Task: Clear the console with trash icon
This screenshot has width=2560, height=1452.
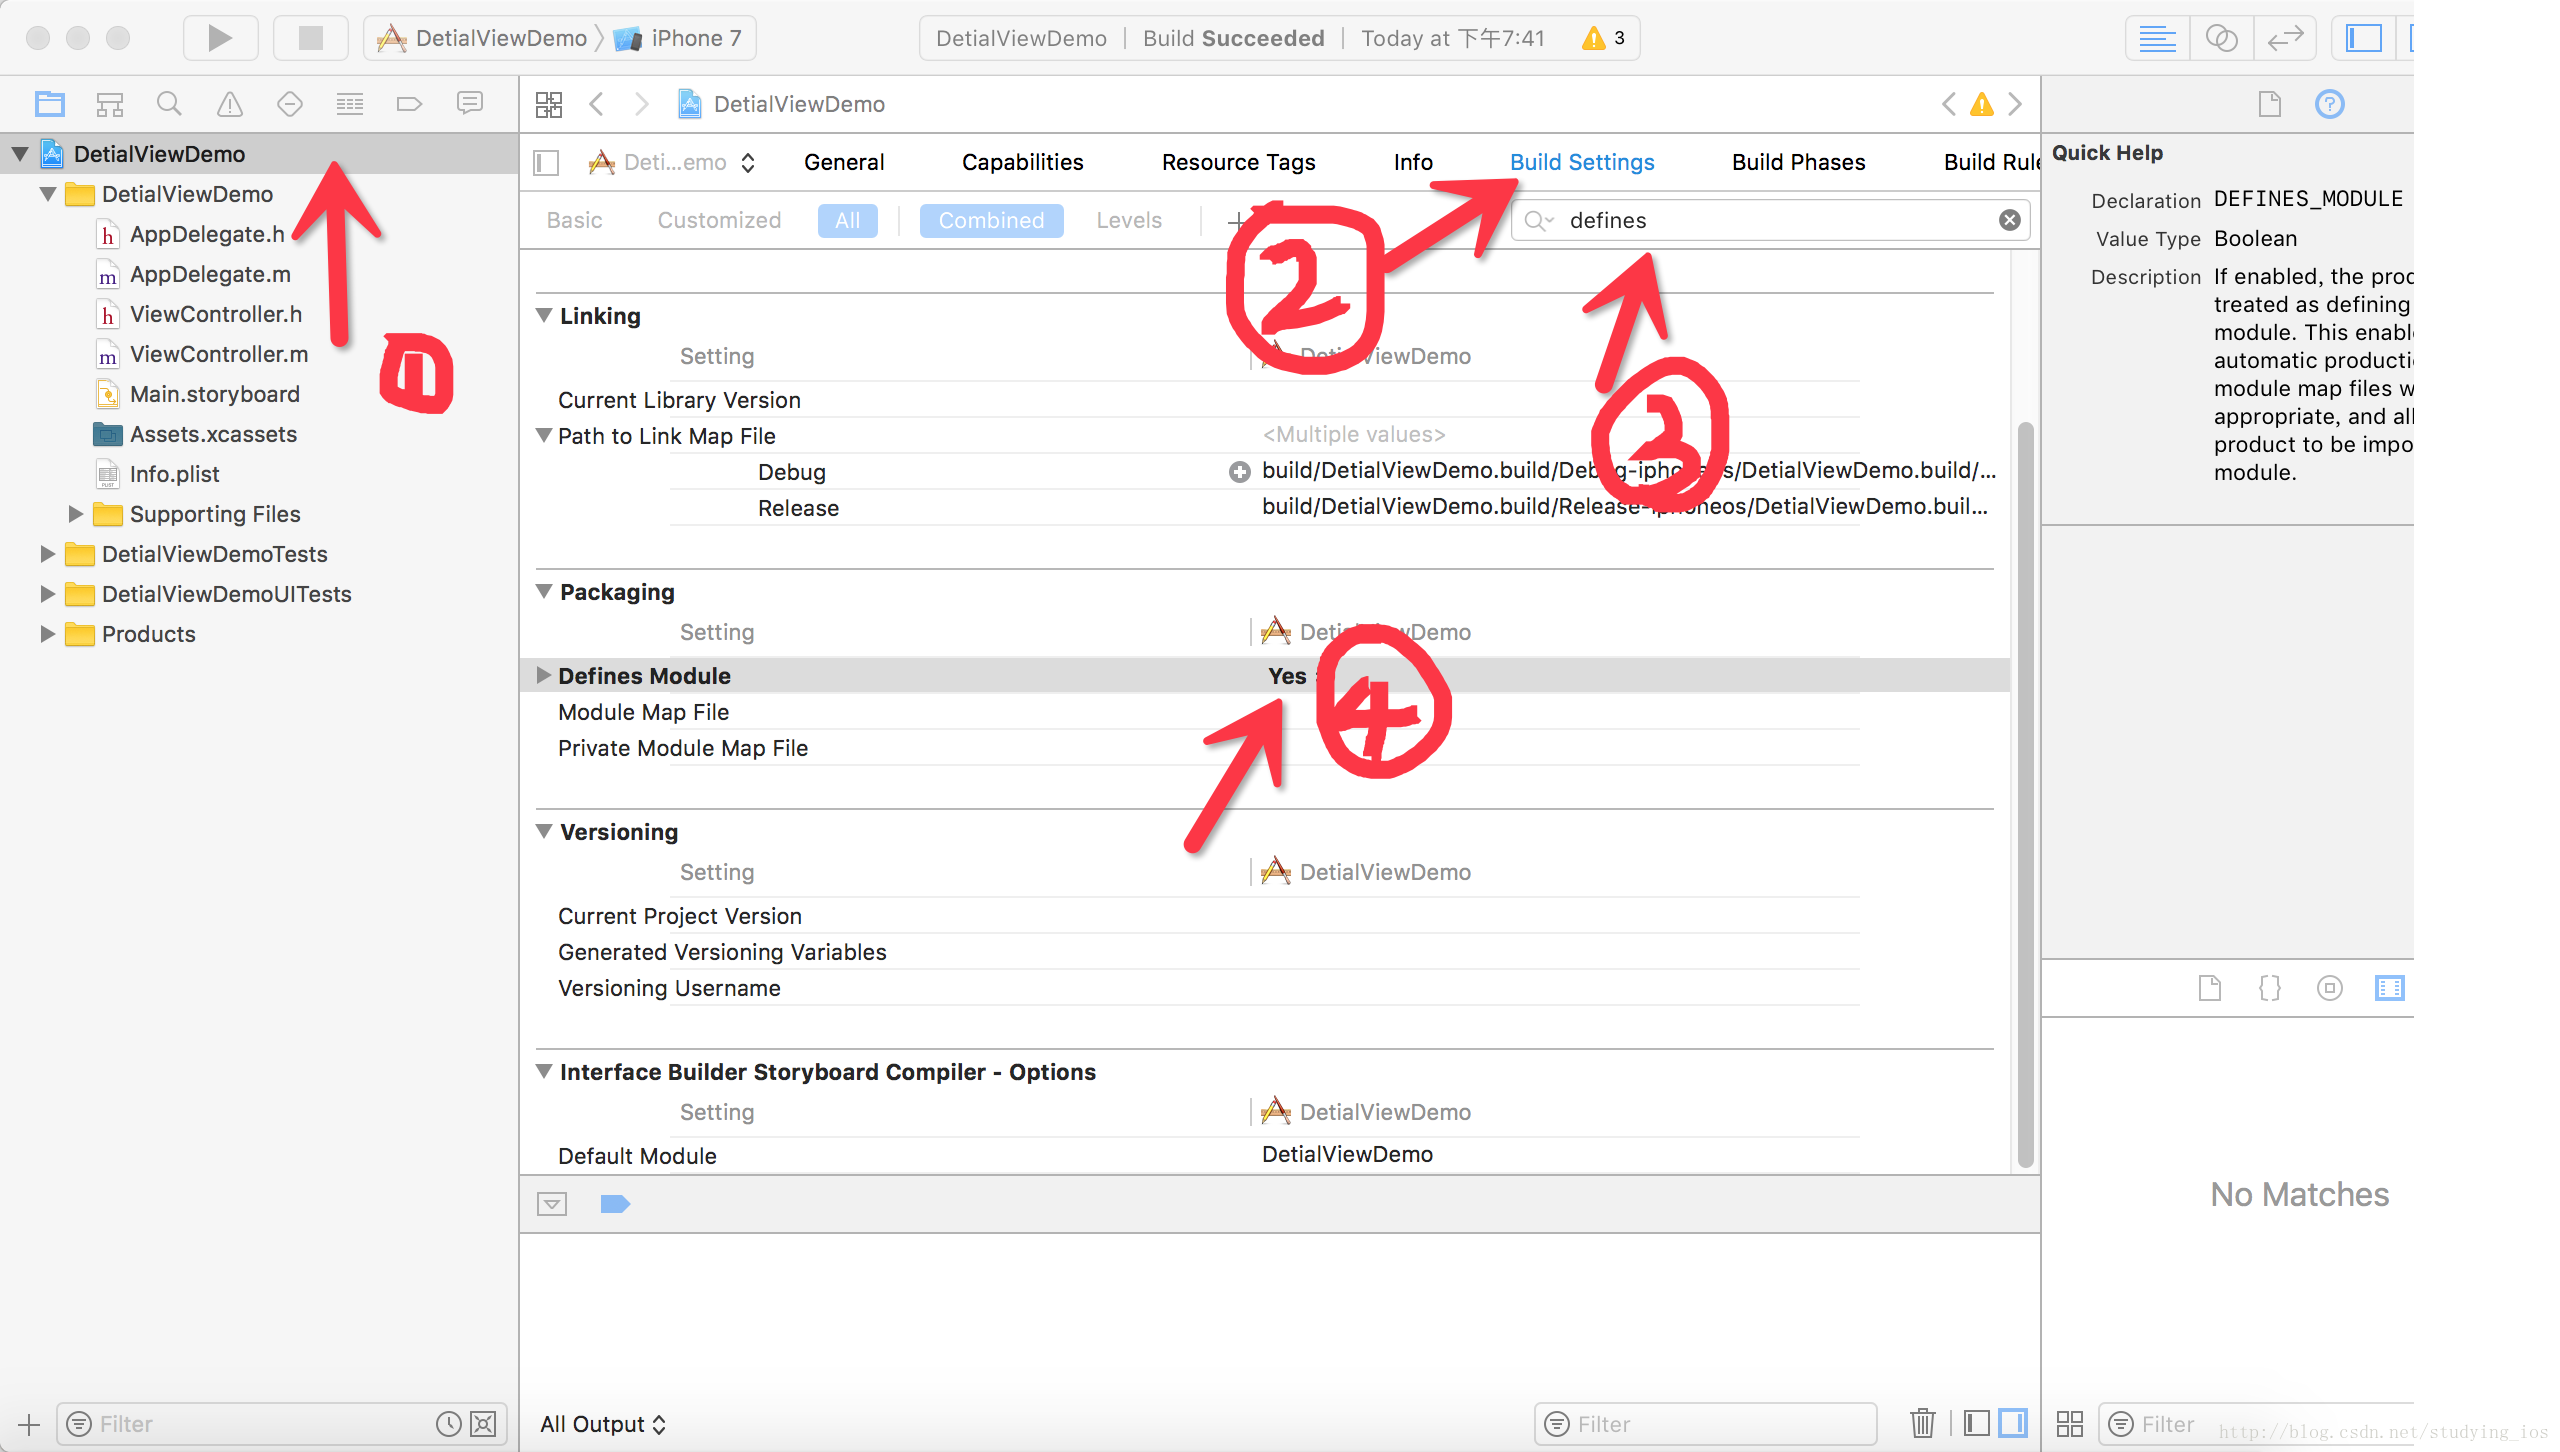Action: [1923, 1423]
